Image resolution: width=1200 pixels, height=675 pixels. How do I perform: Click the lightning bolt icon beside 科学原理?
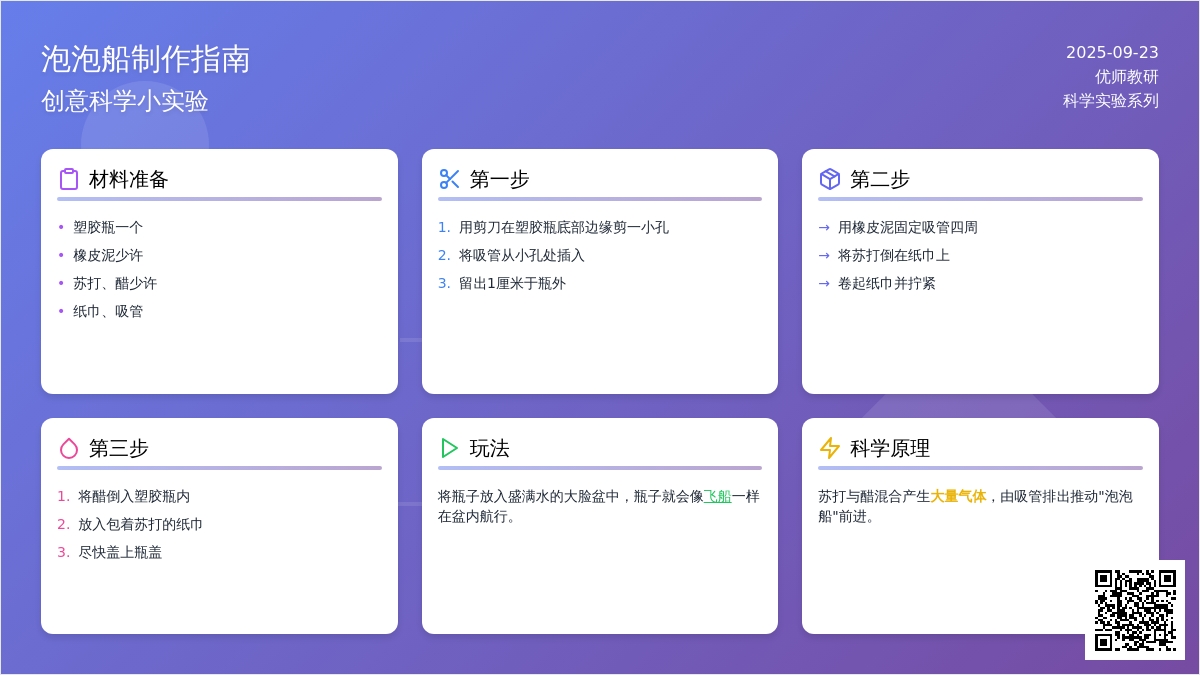pyautogui.click(x=830, y=448)
